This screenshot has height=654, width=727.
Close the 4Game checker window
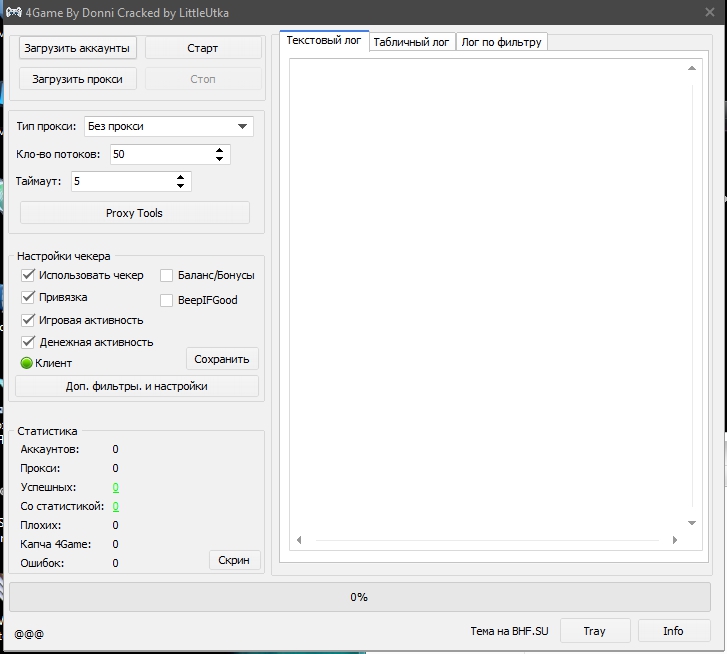click(709, 12)
